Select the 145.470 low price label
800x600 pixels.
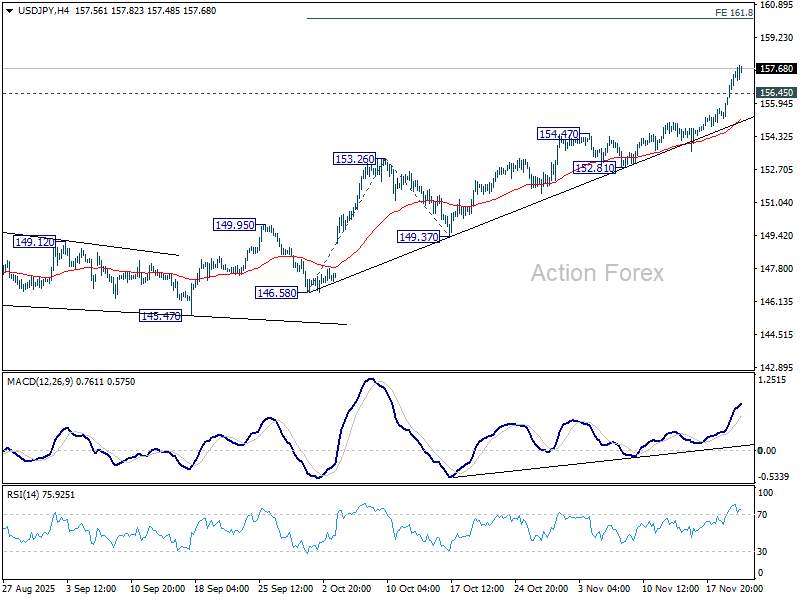(160, 315)
